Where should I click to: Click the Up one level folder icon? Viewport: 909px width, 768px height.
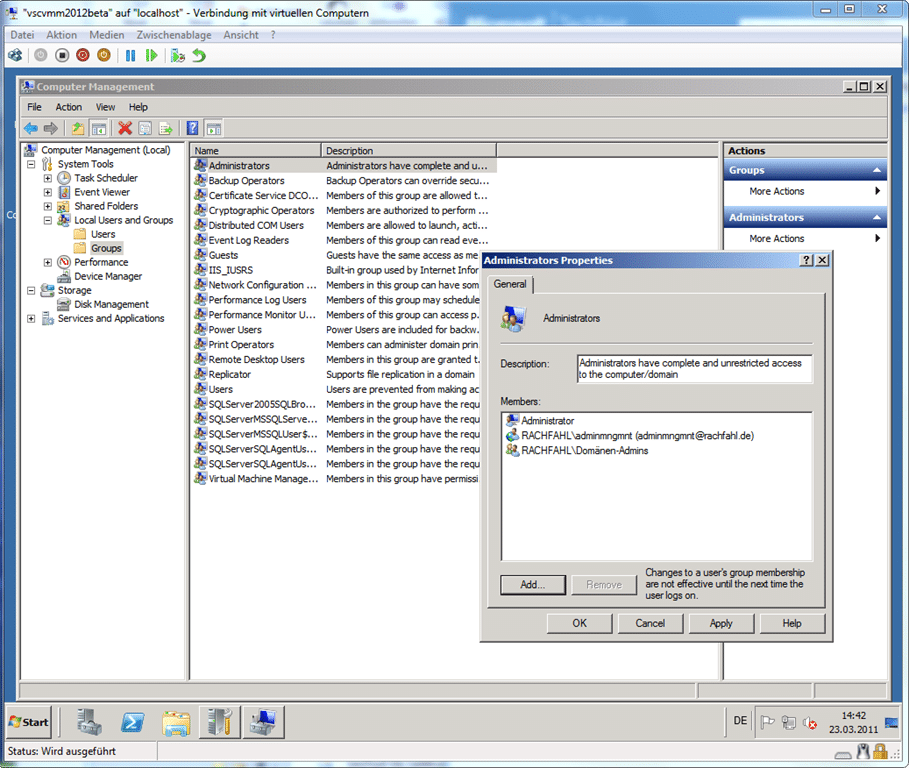78,128
